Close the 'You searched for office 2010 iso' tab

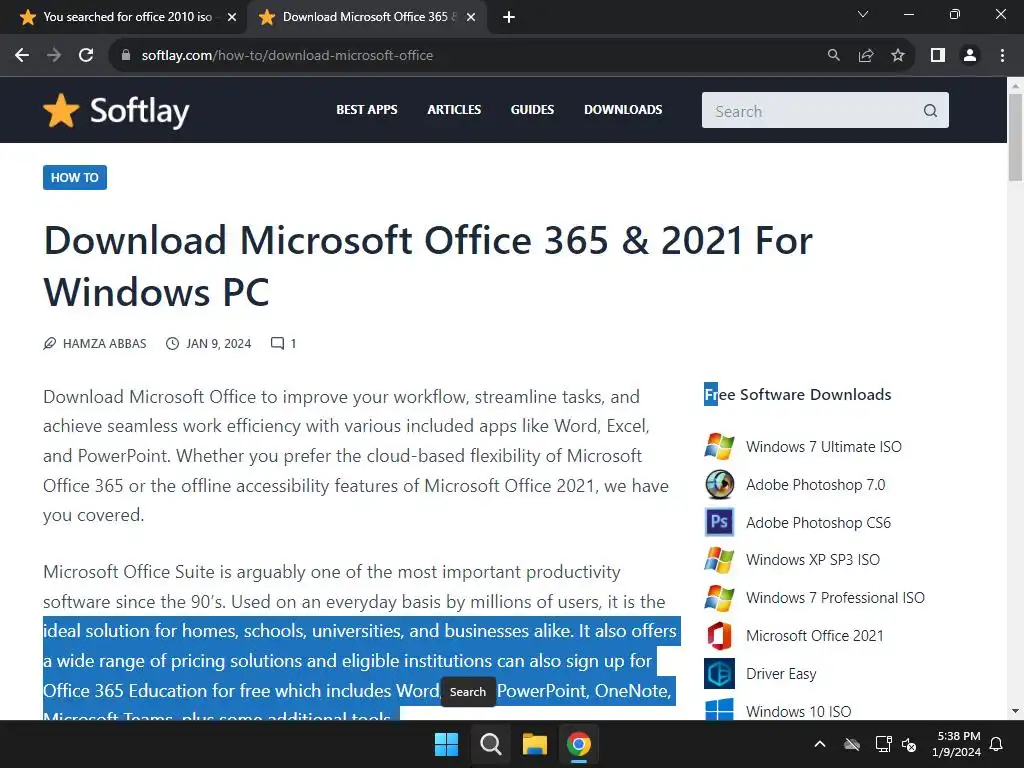(232, 18)
